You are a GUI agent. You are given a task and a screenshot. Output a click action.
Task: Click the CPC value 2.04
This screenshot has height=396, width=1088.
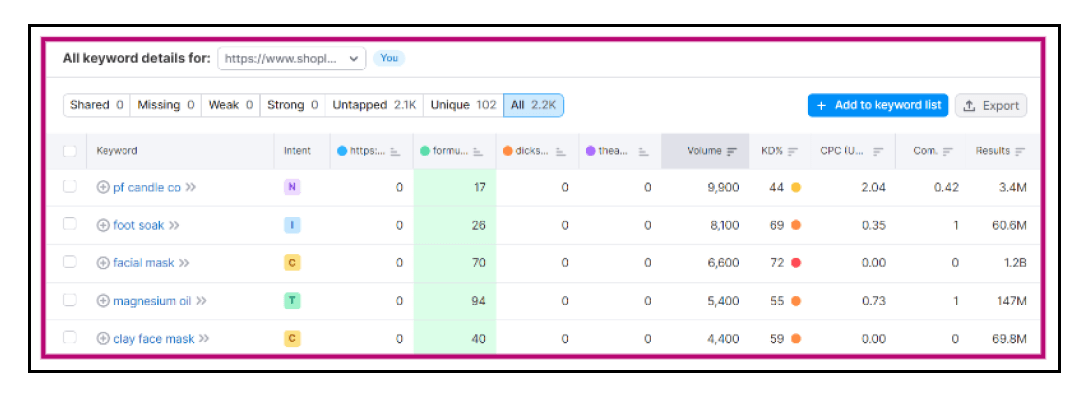click(x=874, y=187)
